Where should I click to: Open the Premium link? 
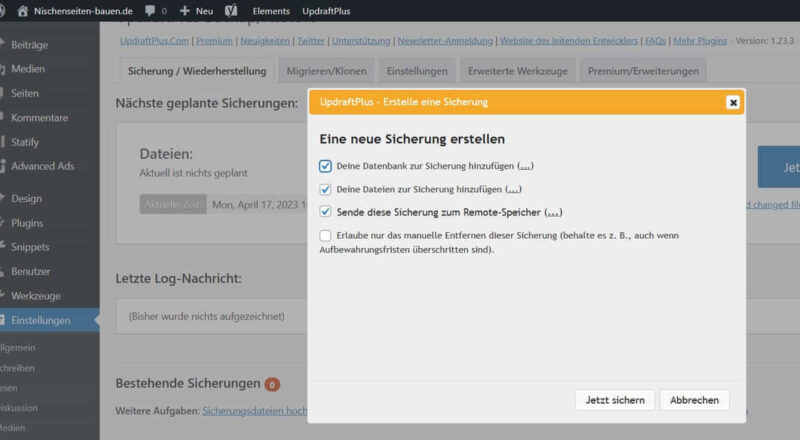pos(214,41)
